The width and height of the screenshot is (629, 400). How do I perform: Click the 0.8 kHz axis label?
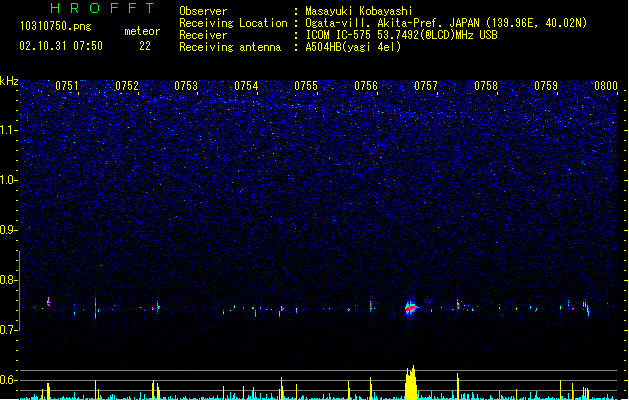coord(9,280)
